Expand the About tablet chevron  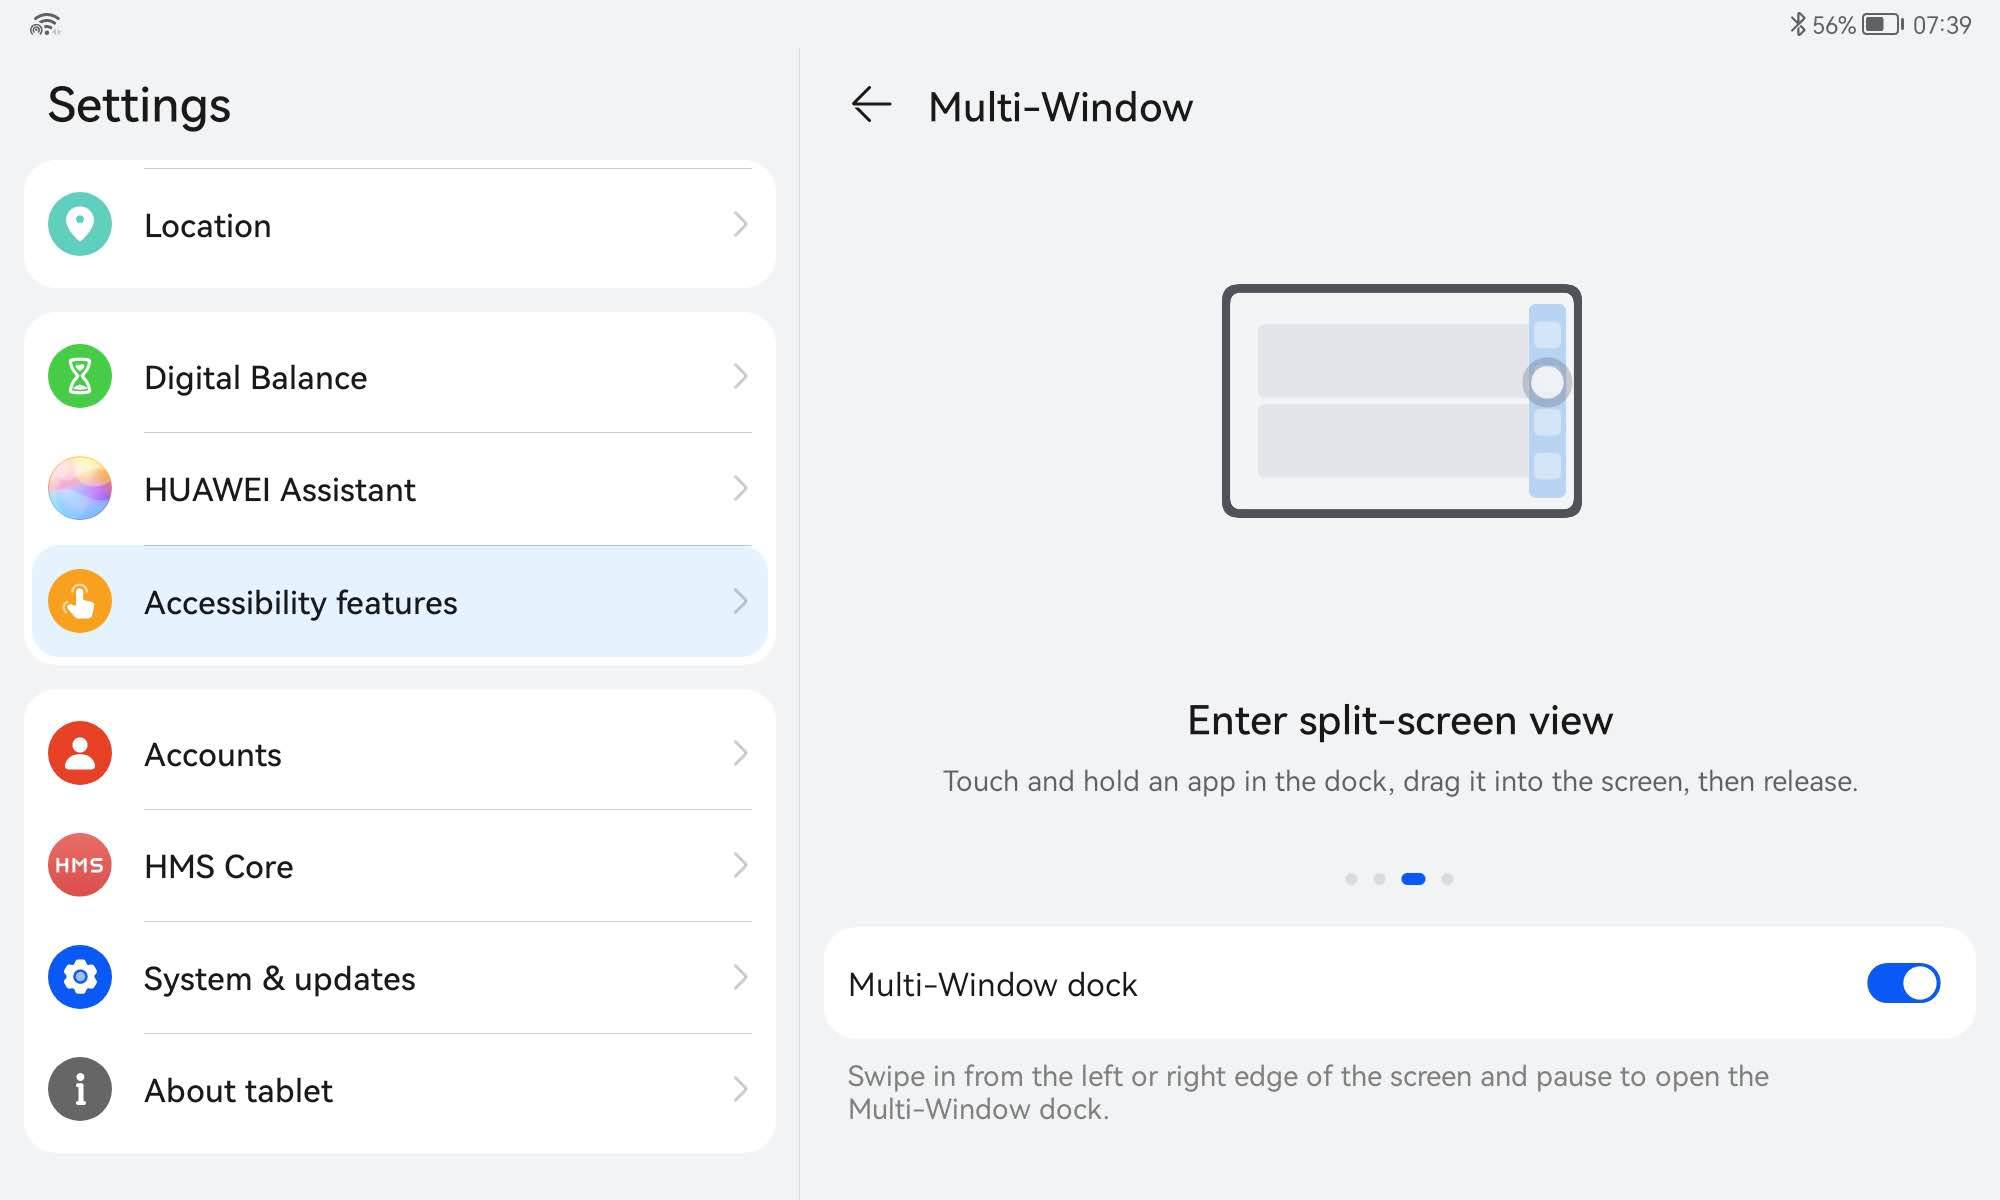coord(740,1089)
